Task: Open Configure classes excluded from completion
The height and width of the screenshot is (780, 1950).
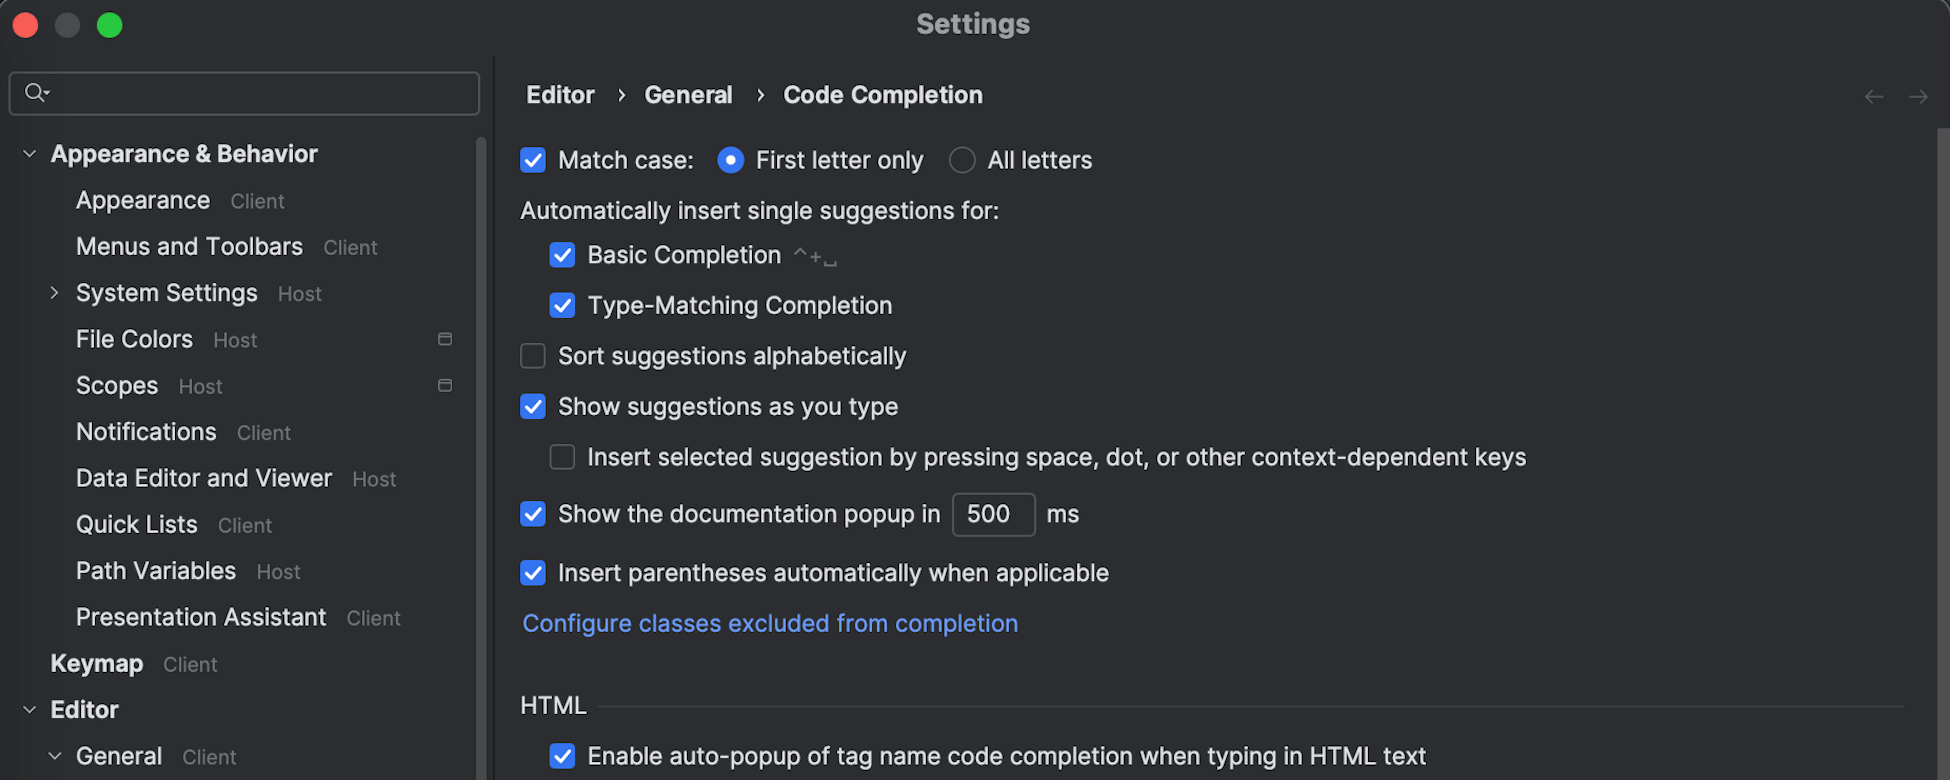Action: point(770,623)
